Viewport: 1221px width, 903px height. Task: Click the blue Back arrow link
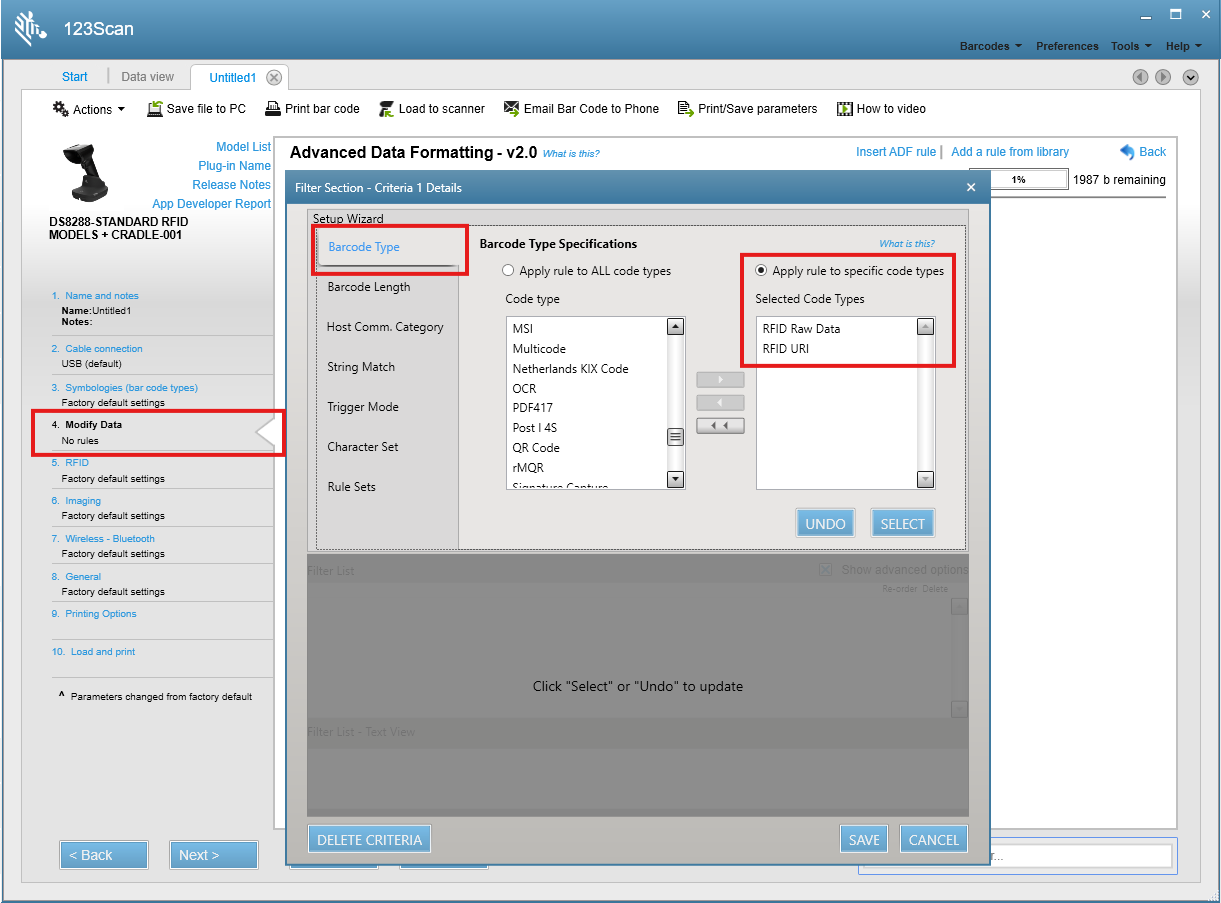[x=1143, y=152]
